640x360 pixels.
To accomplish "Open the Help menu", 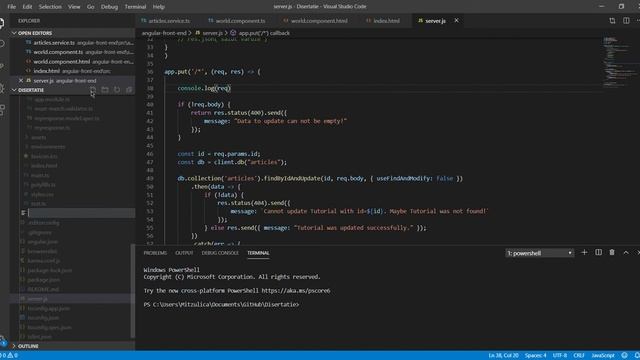I will coord(158,7).
